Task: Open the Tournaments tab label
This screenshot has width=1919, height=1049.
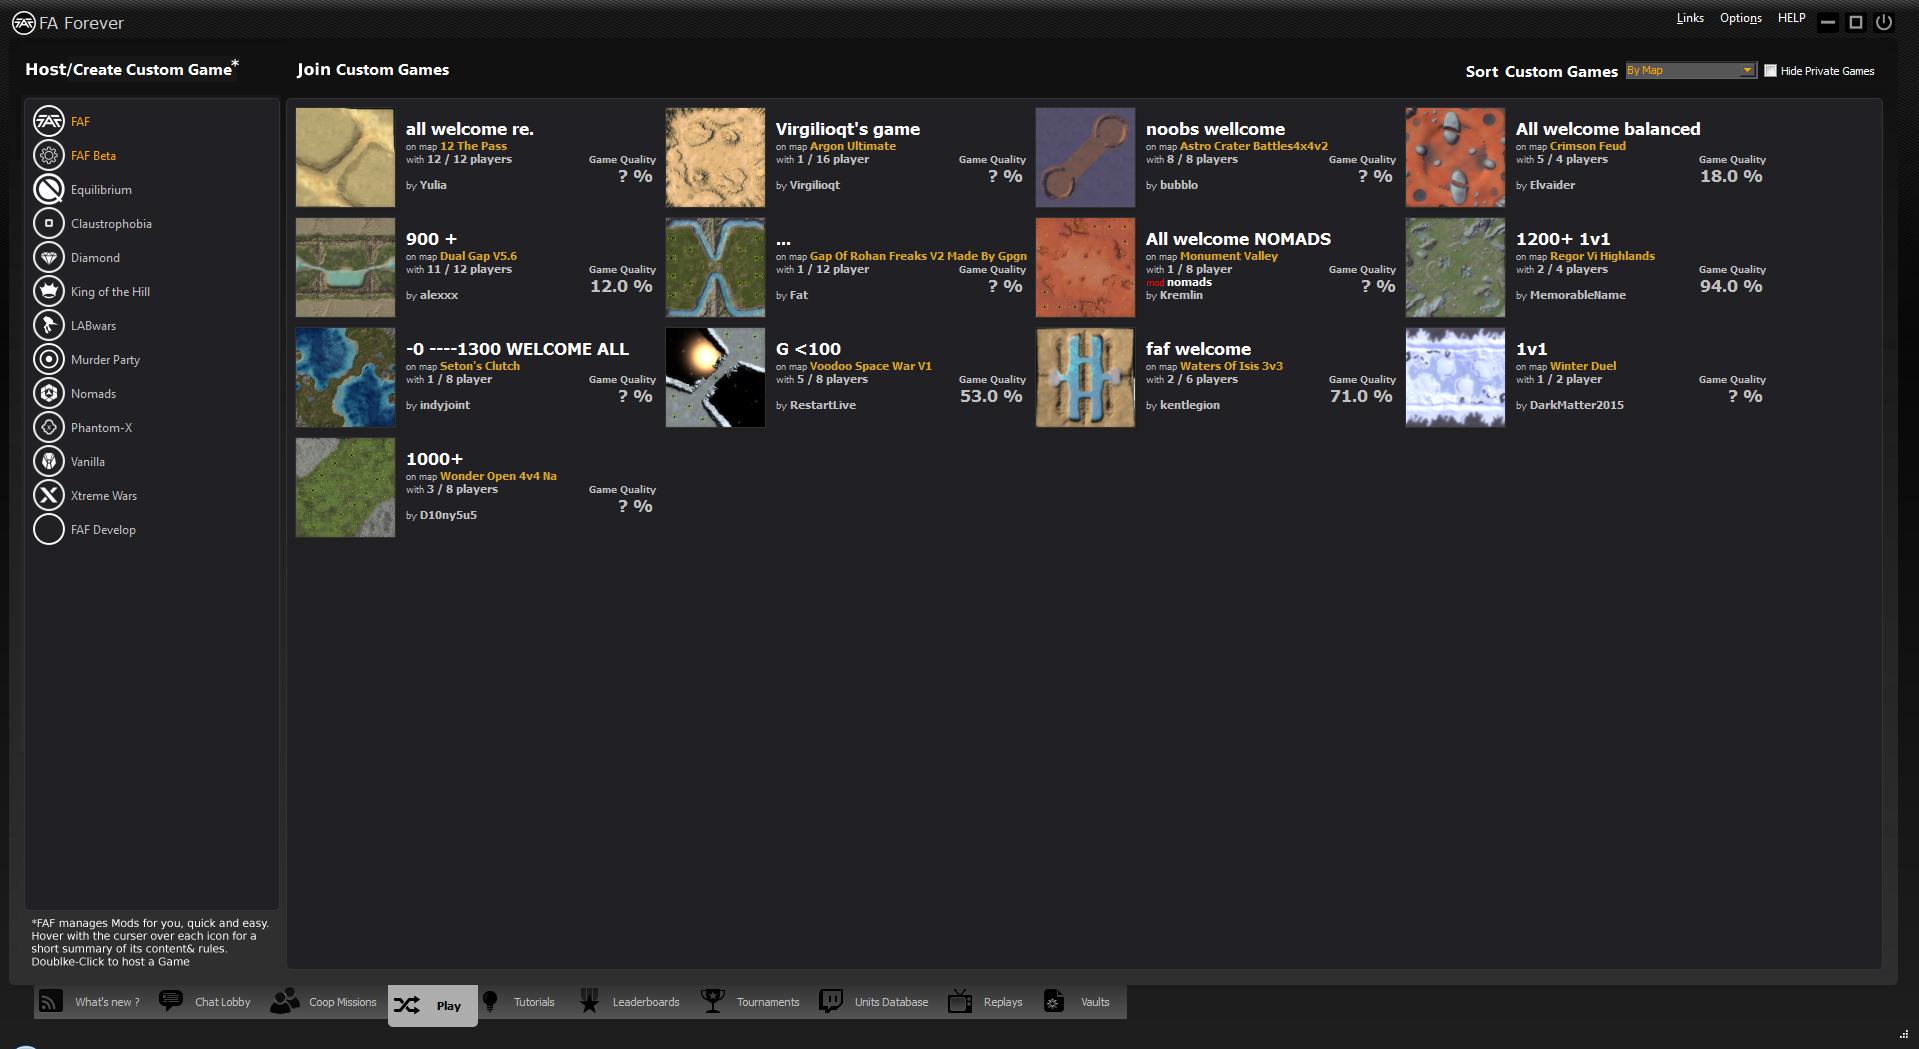Action: pyautogui.click(x=768, y=1002)
